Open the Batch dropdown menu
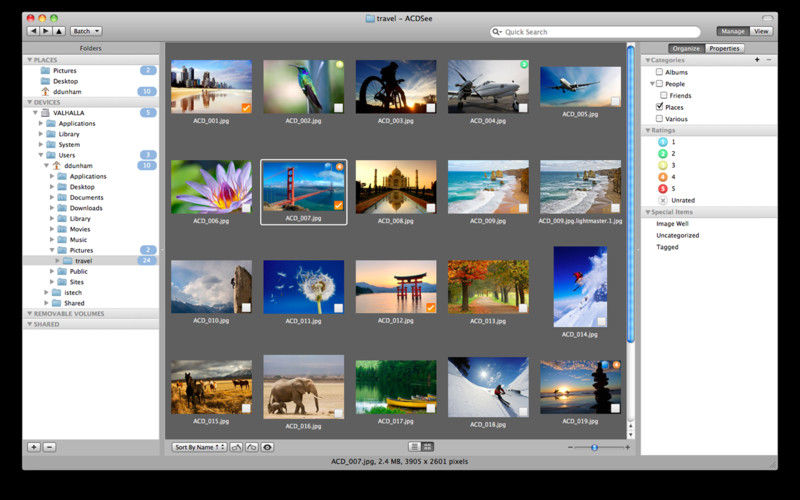Viewport: 800px width, 500px height. pyautogui.click(x=86, y=31)
